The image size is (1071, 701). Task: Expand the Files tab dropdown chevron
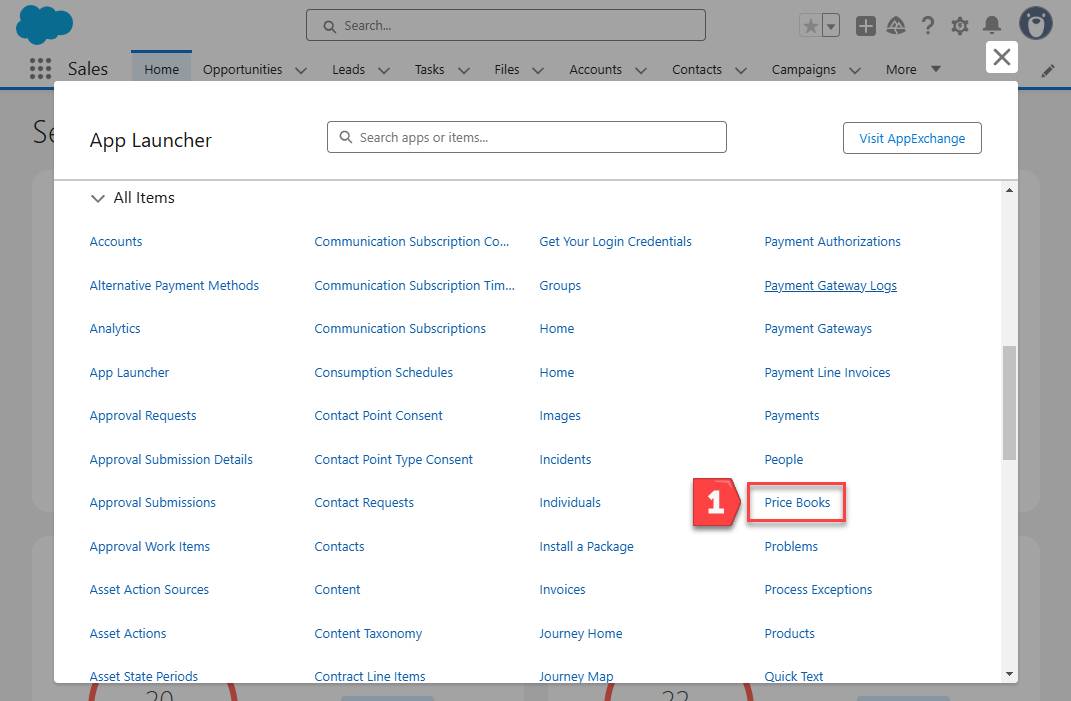click(x=538, y=70)
